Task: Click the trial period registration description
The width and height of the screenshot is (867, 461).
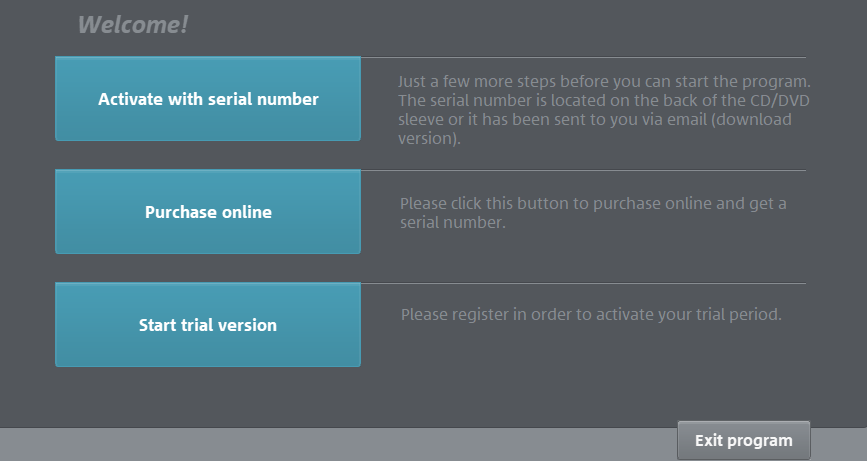Action: click(x=590, y=314)
